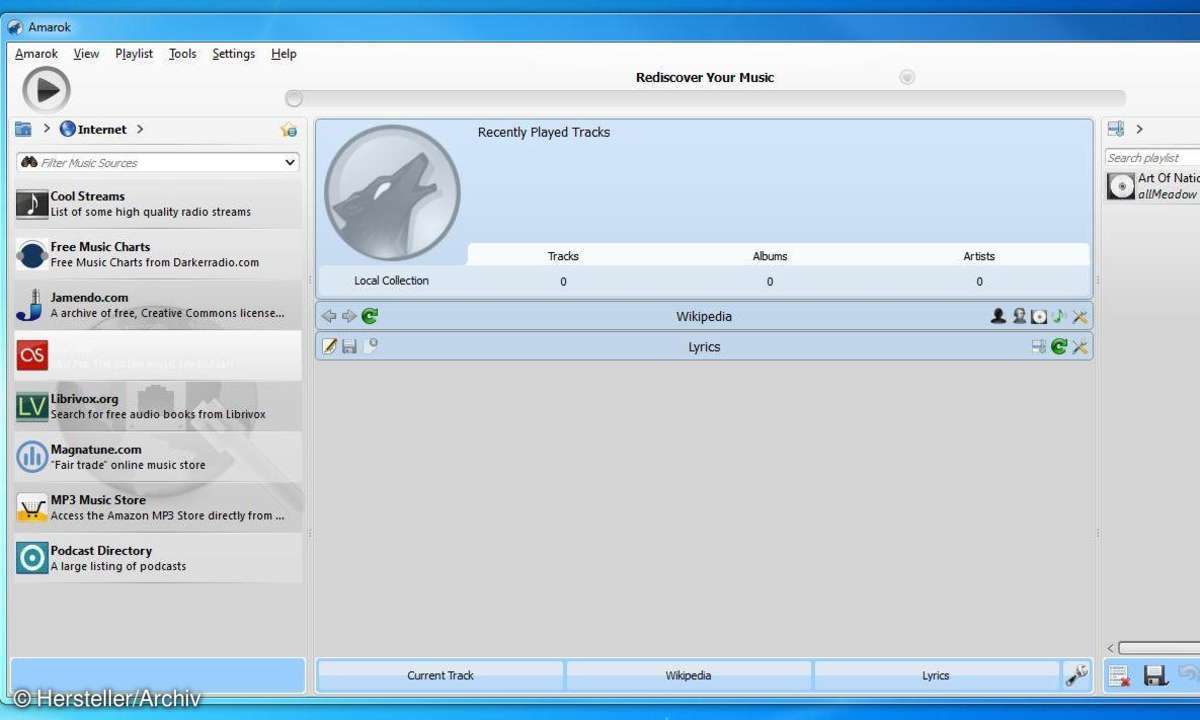Switch to Lyrics applet tab at bottom

(x=936, y=676)
